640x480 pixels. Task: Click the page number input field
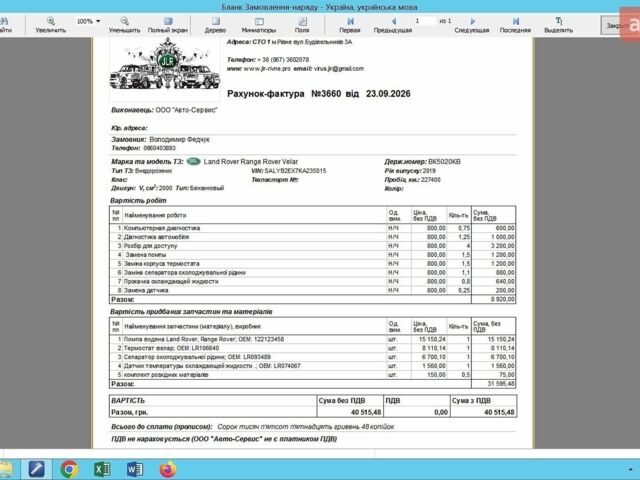coord(424,21)
